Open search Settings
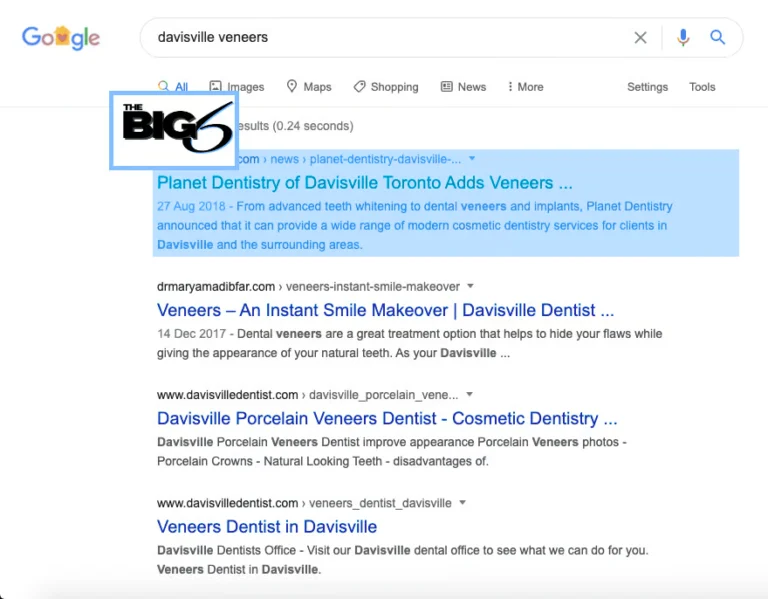Viewport: 768px width, 599px height. pos(648,87)
